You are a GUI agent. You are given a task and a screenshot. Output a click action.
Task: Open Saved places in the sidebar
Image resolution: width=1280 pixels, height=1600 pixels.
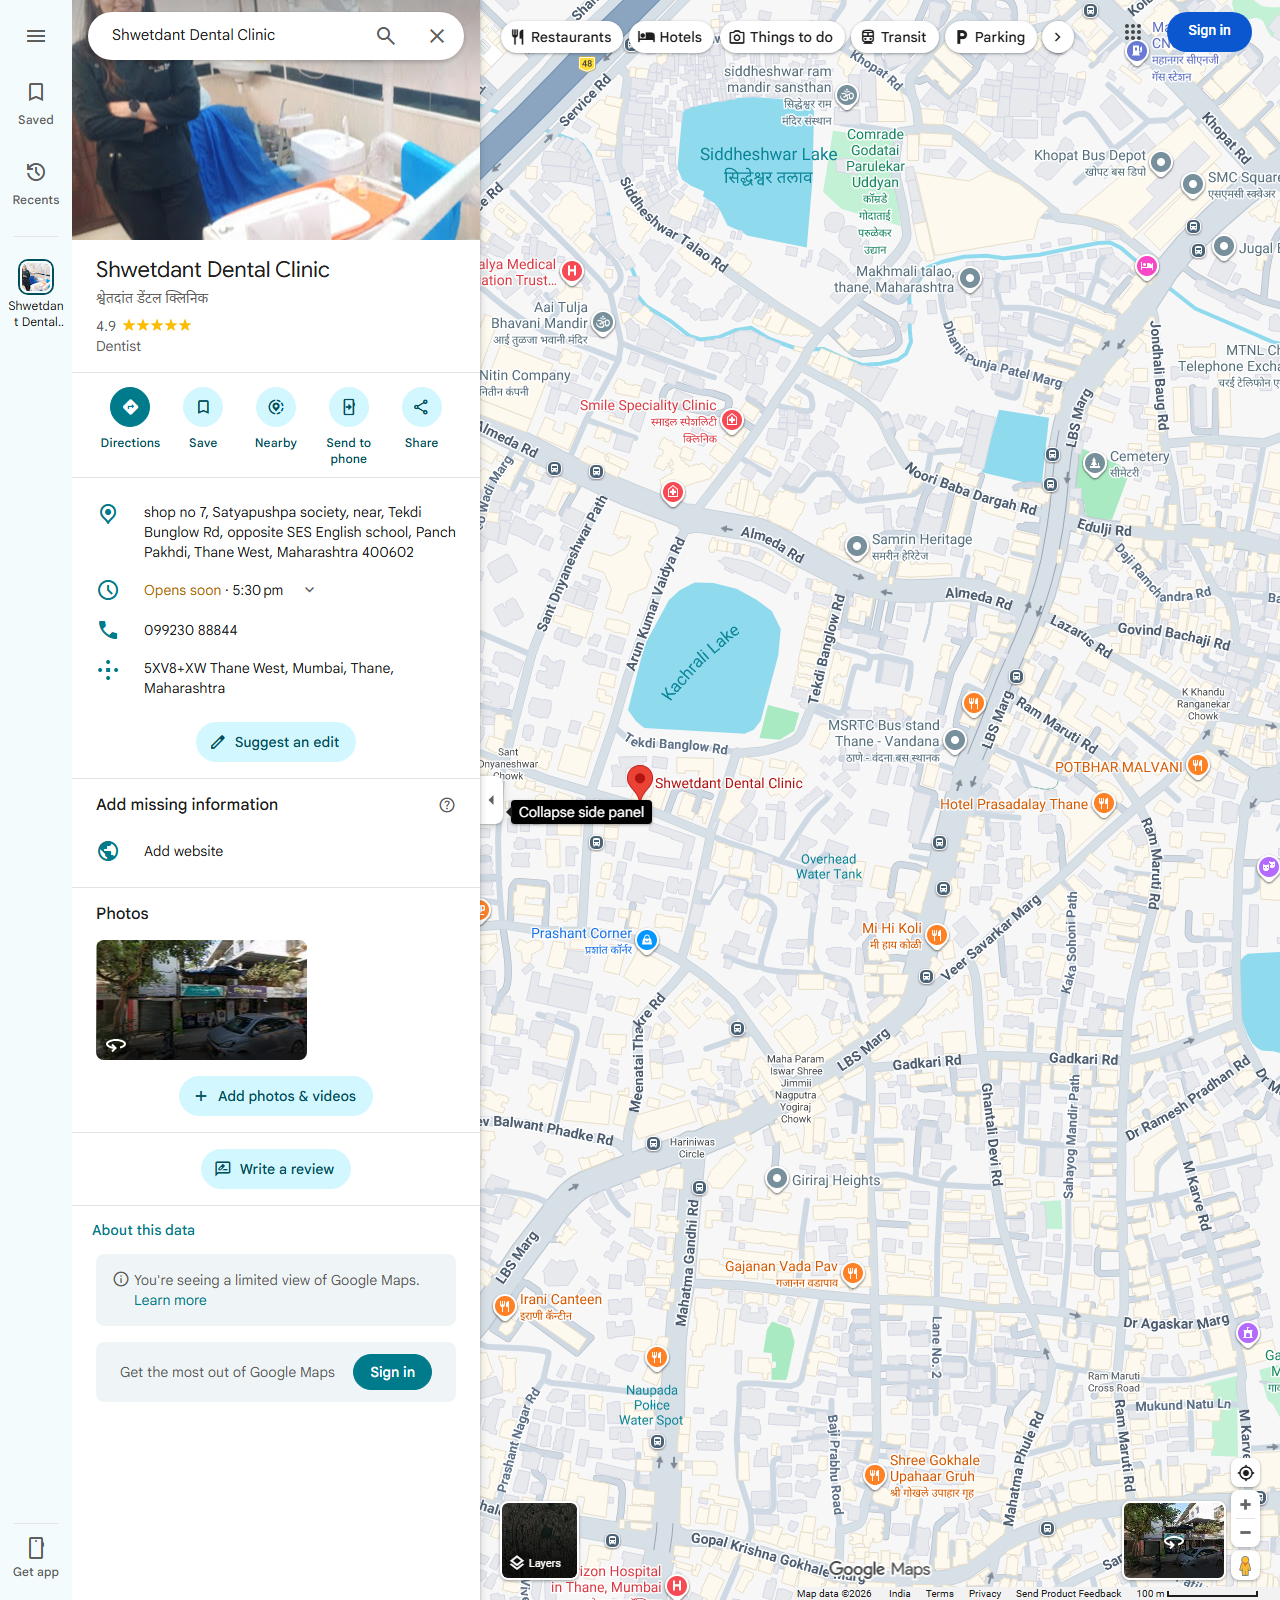pos(36,104)
